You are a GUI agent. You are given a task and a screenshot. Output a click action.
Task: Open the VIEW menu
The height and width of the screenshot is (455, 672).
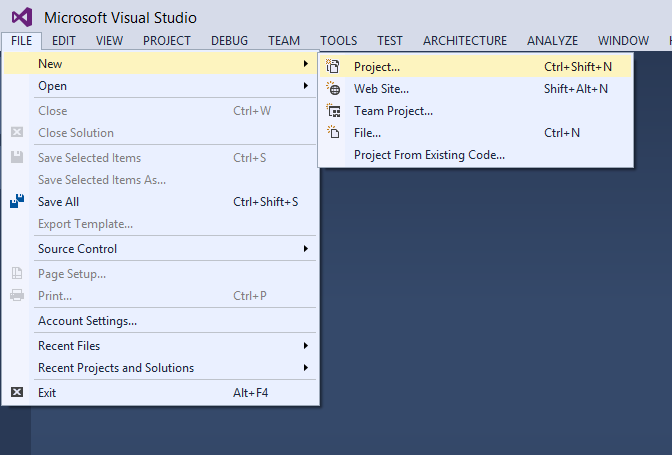tap(109, 41)
